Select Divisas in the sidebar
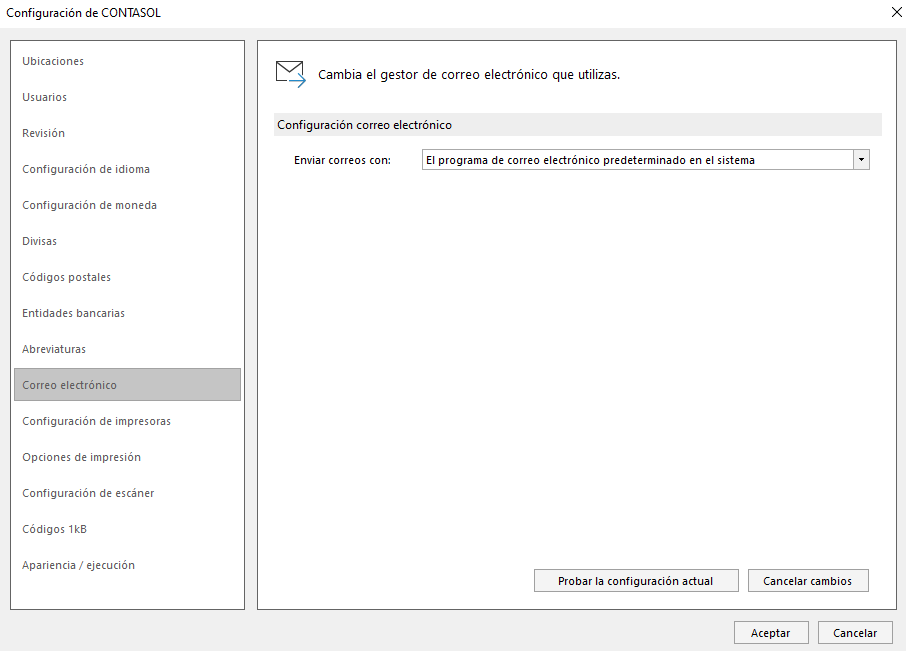 39,241
